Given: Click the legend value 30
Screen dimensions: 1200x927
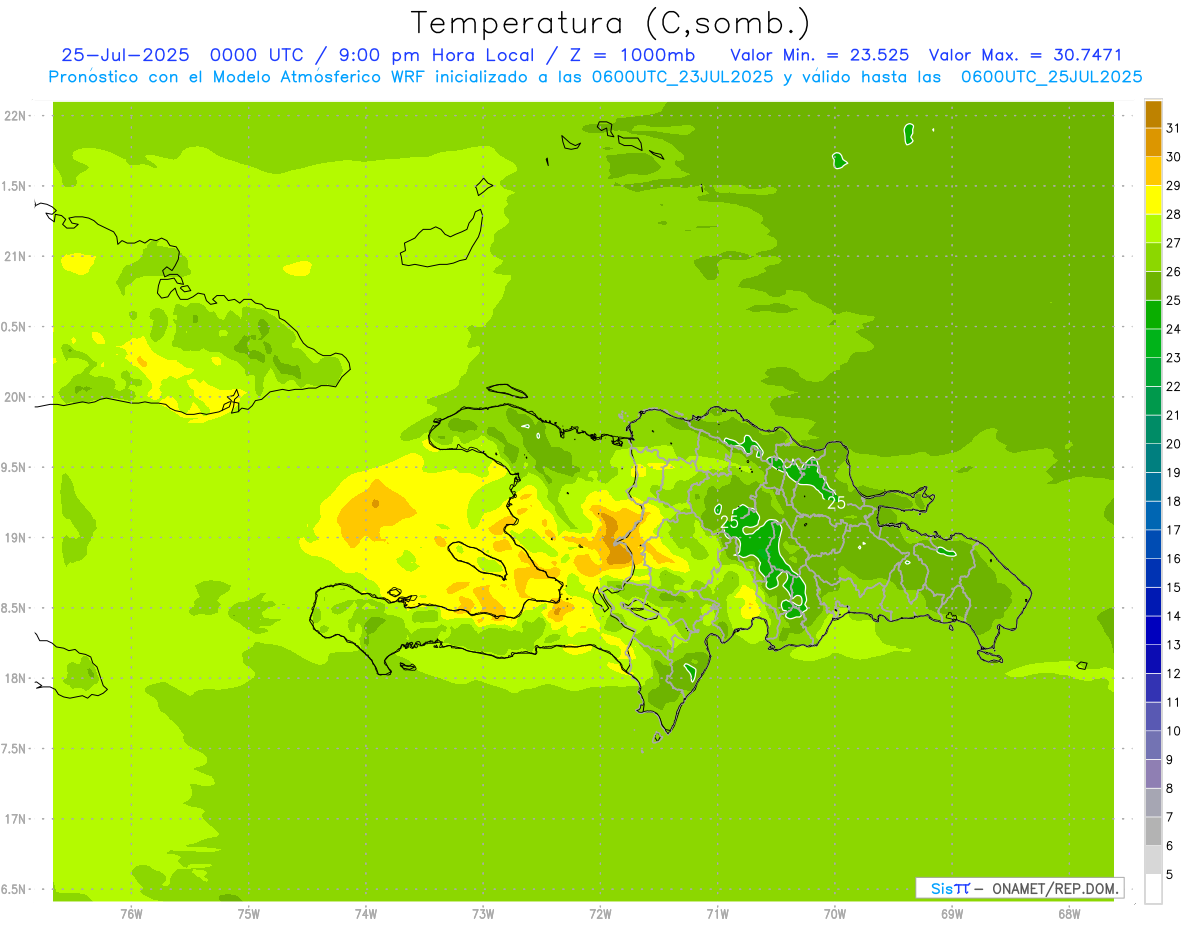Looking at the screenshot, I should (1173, 157).
